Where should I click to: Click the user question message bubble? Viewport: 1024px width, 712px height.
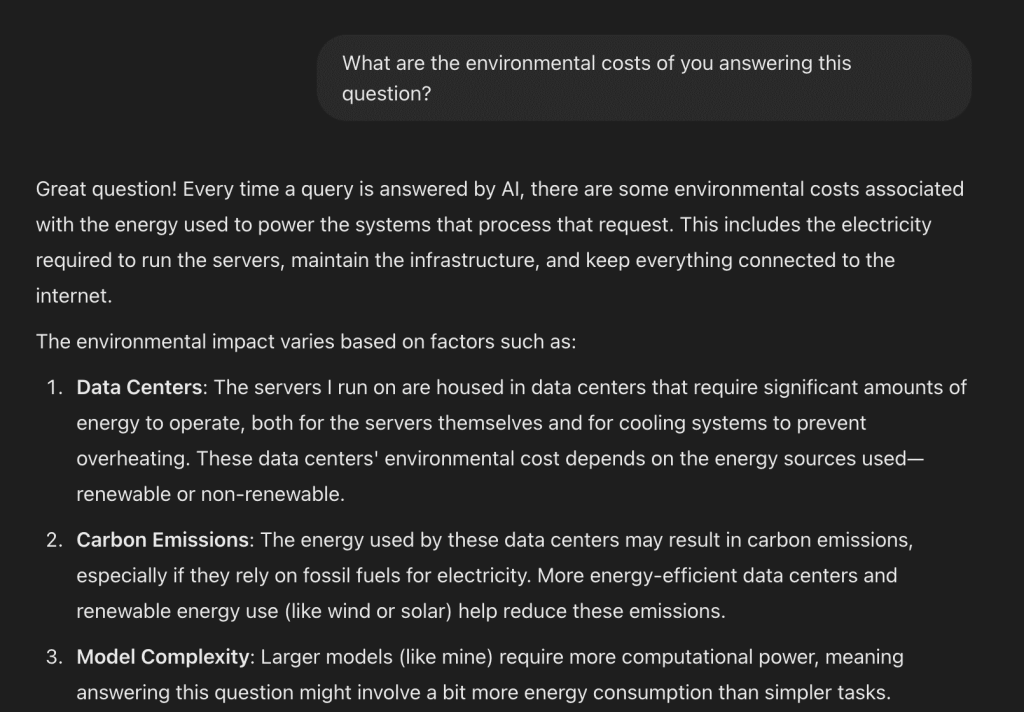point(644,78)
